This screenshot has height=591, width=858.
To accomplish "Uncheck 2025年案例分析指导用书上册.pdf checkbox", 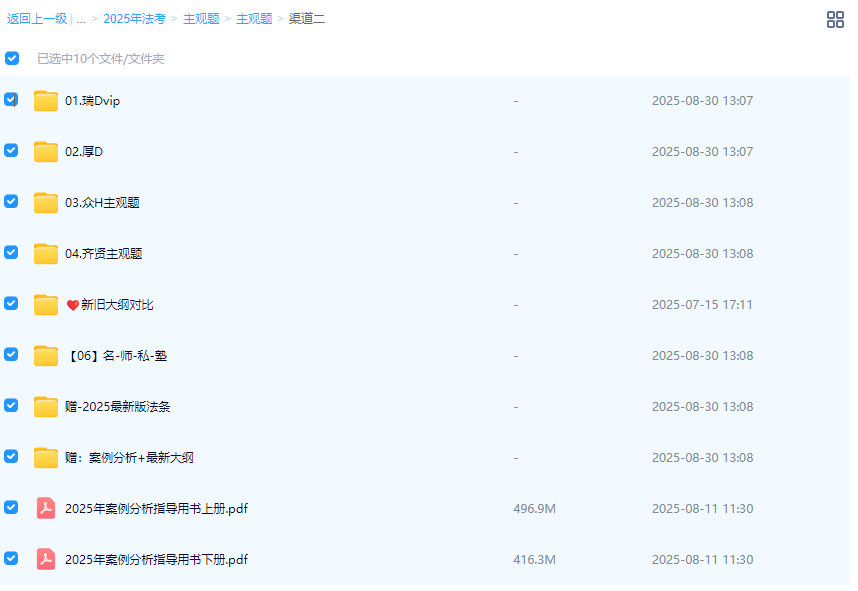I will tap(11, 507).
